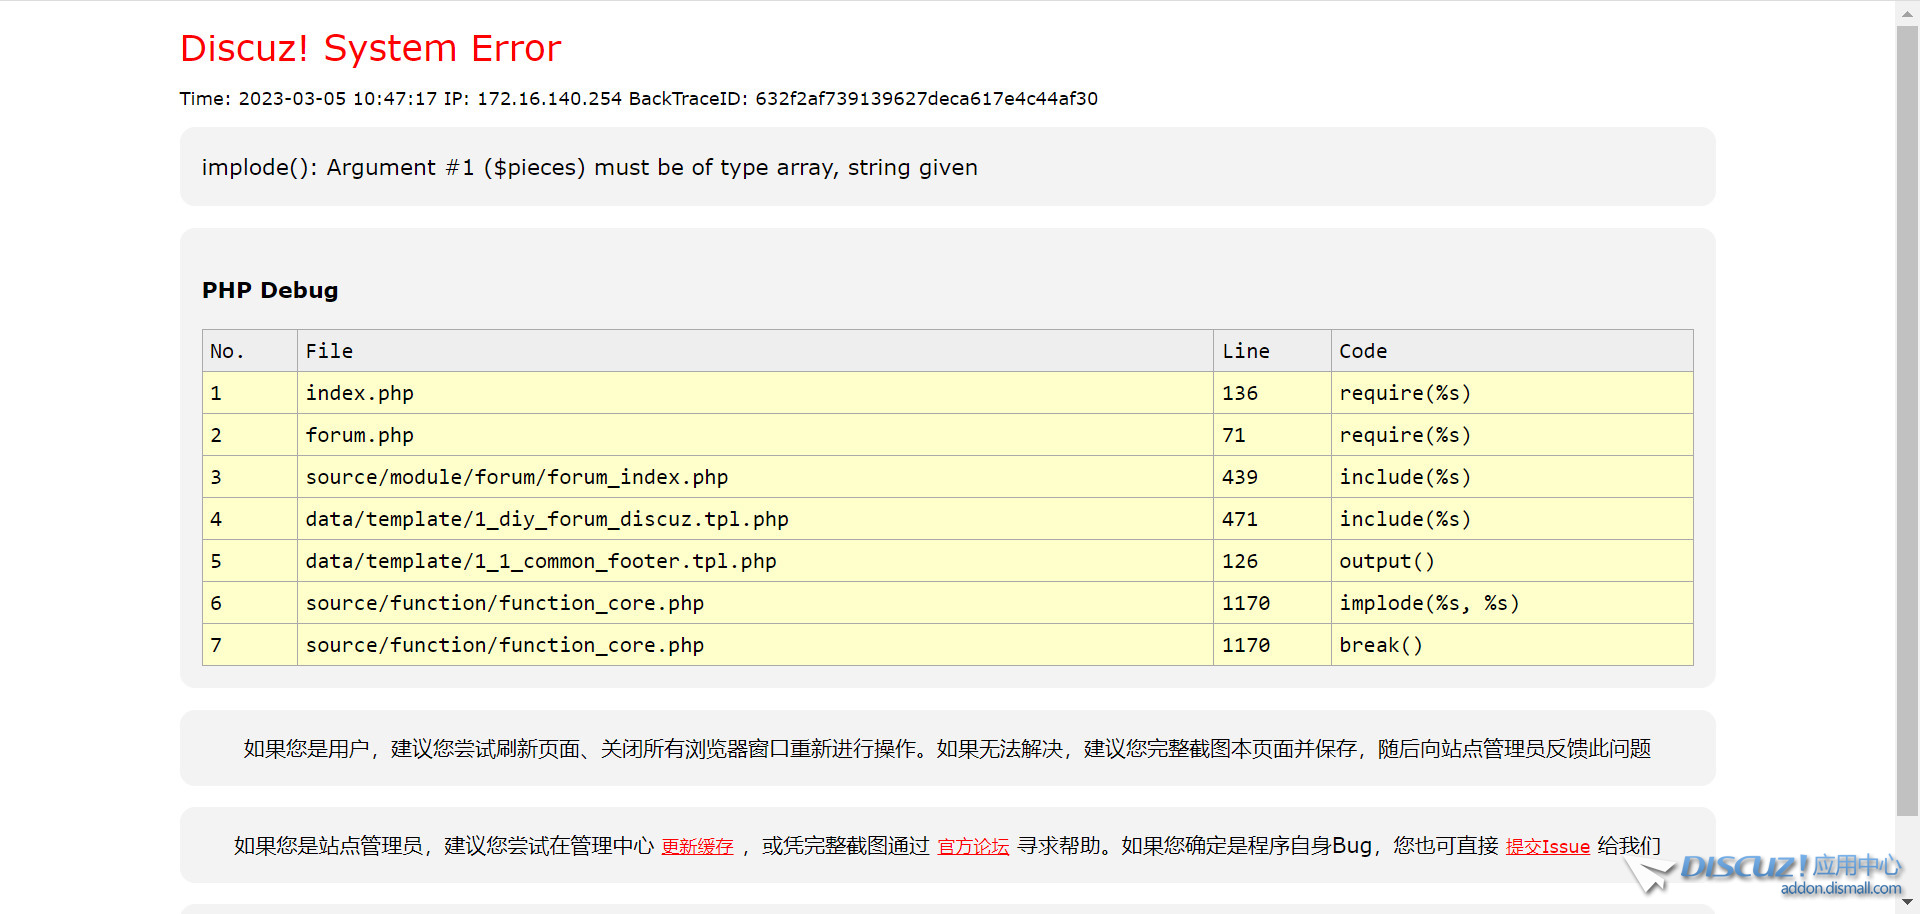Click the implode(%s, %s) code cell
This screenshot has height=914, width=1920.
pos(1428,603)
